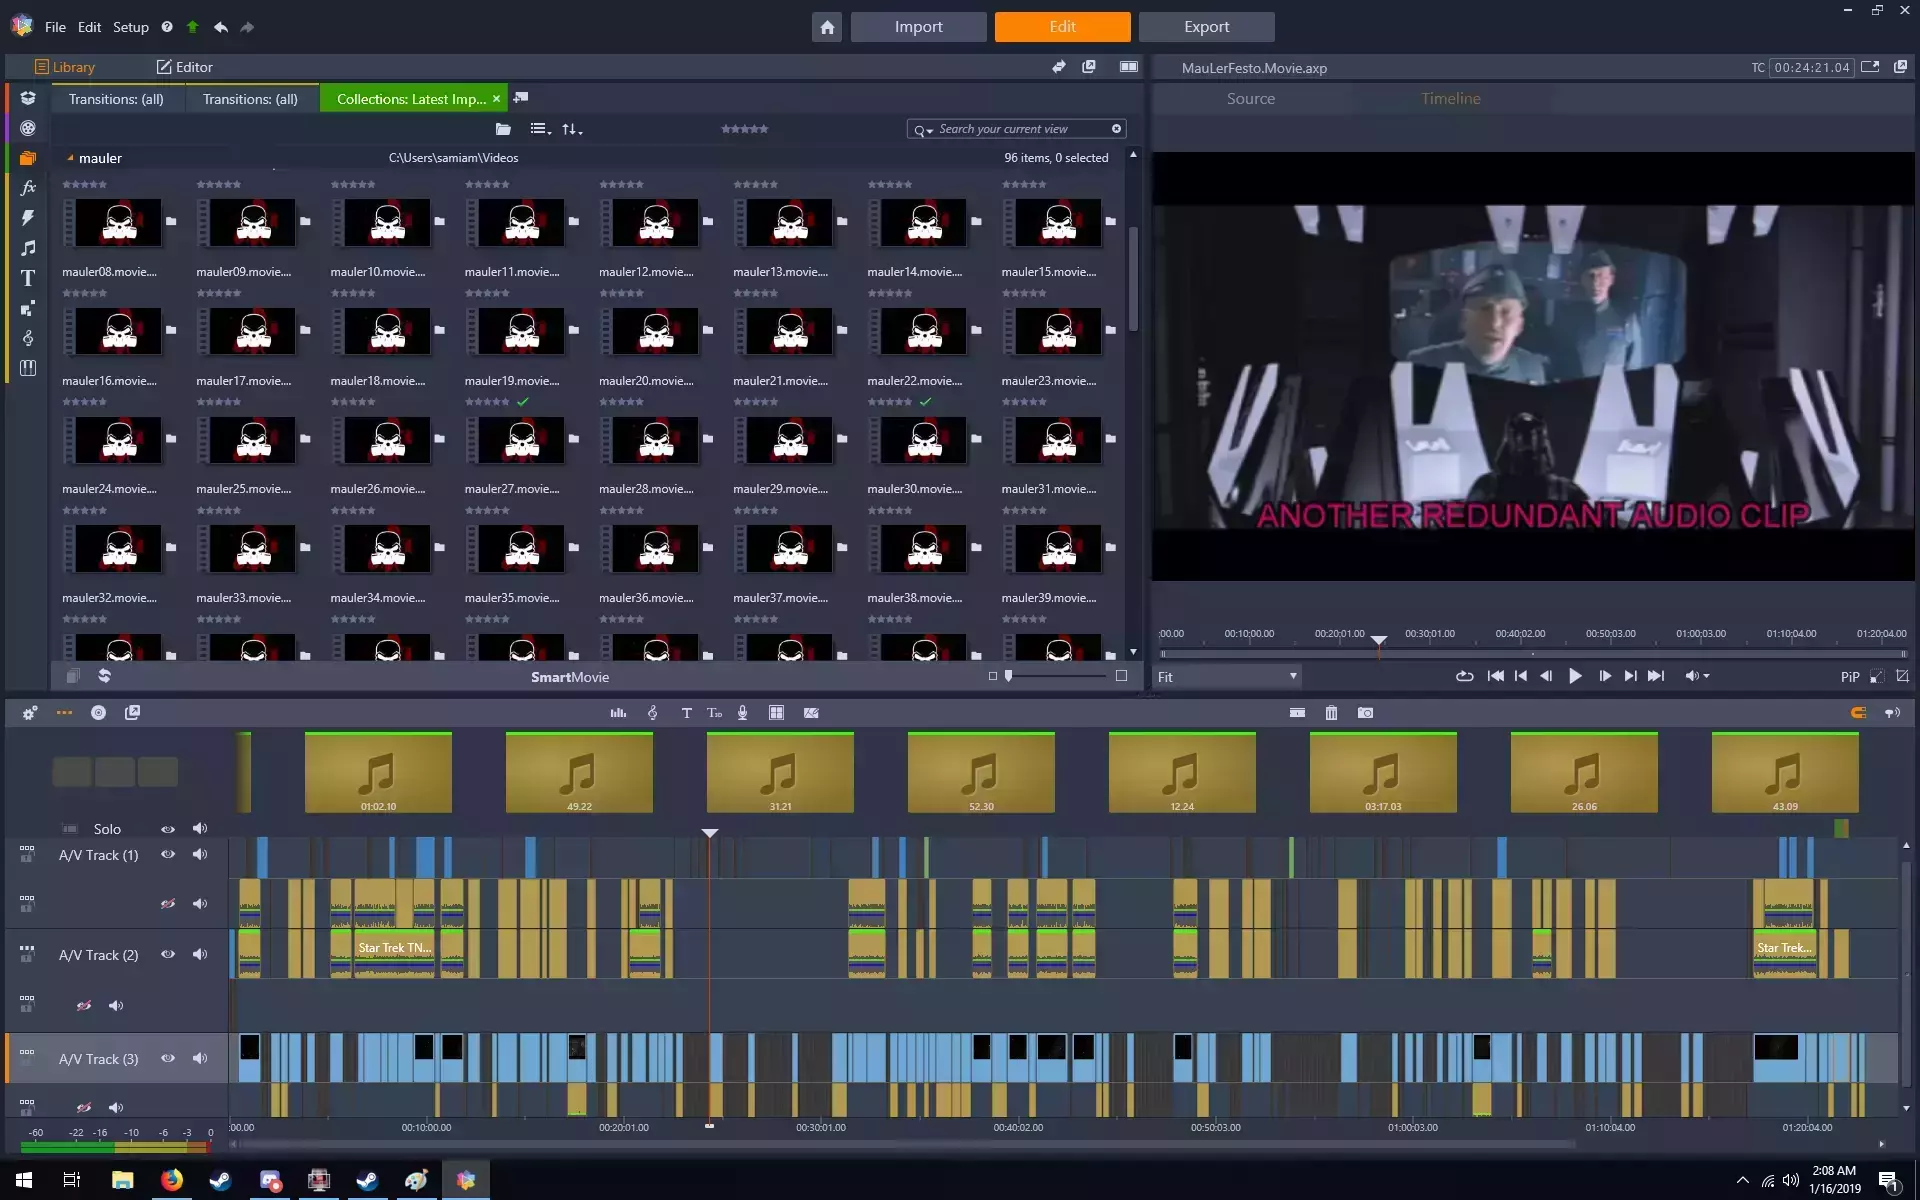
Task: Go to the home screen icon
Action: pyautogui.click(x=827, y=27)
